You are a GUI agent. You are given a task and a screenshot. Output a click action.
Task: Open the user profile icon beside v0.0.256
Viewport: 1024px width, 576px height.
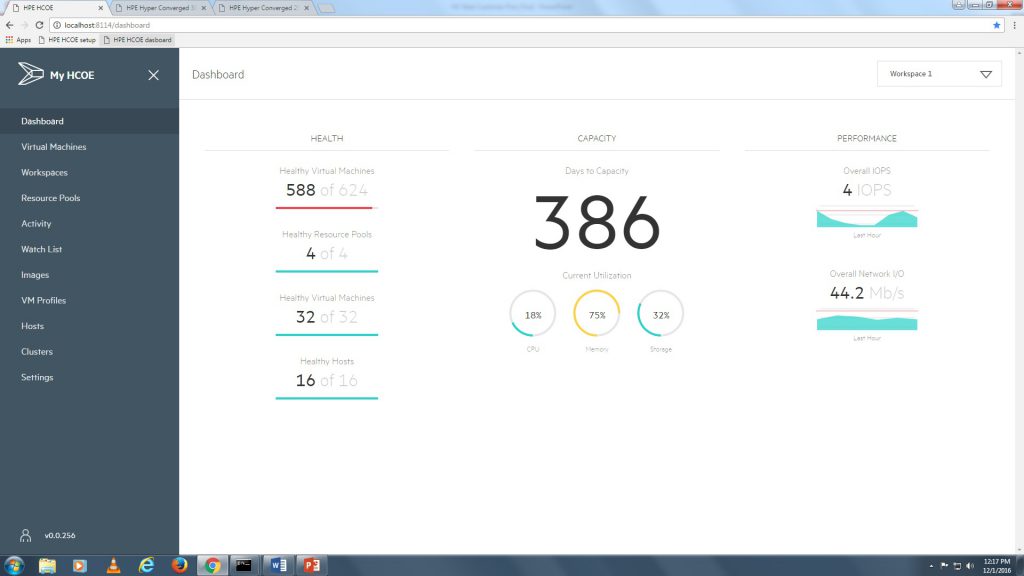click(x=25, y=536)
